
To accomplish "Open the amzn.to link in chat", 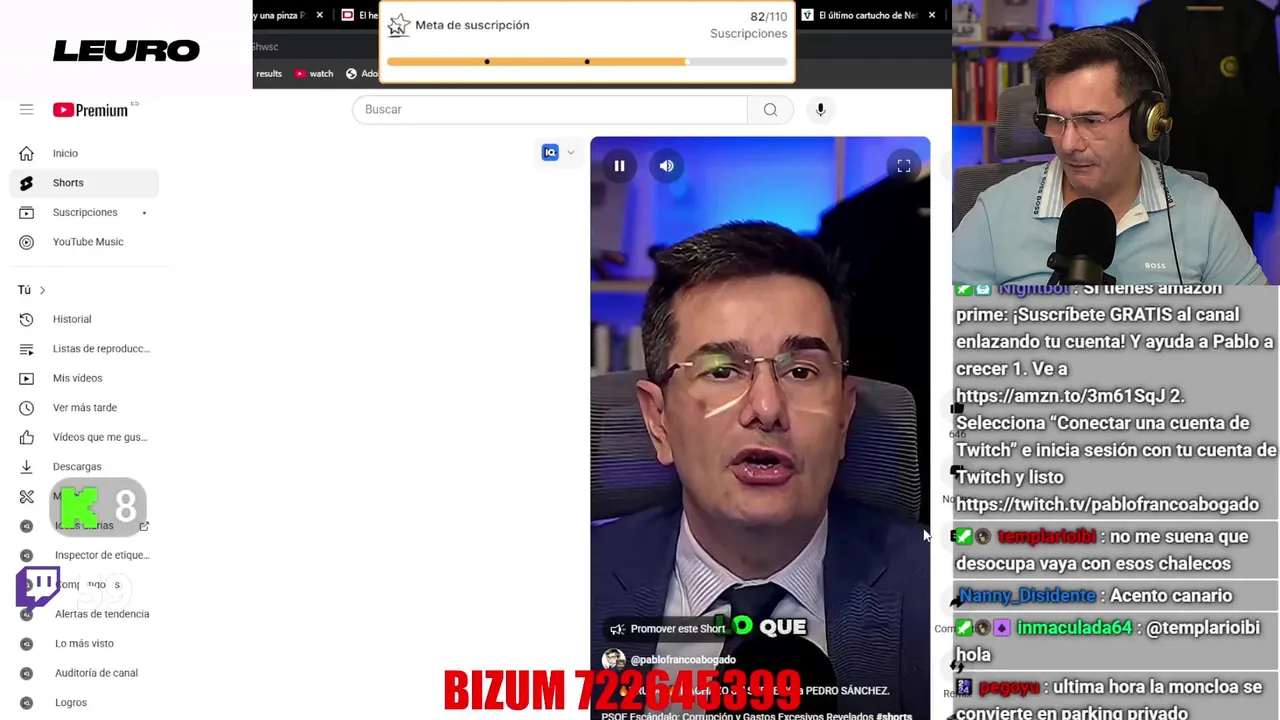I will [x=1062, y=396].
